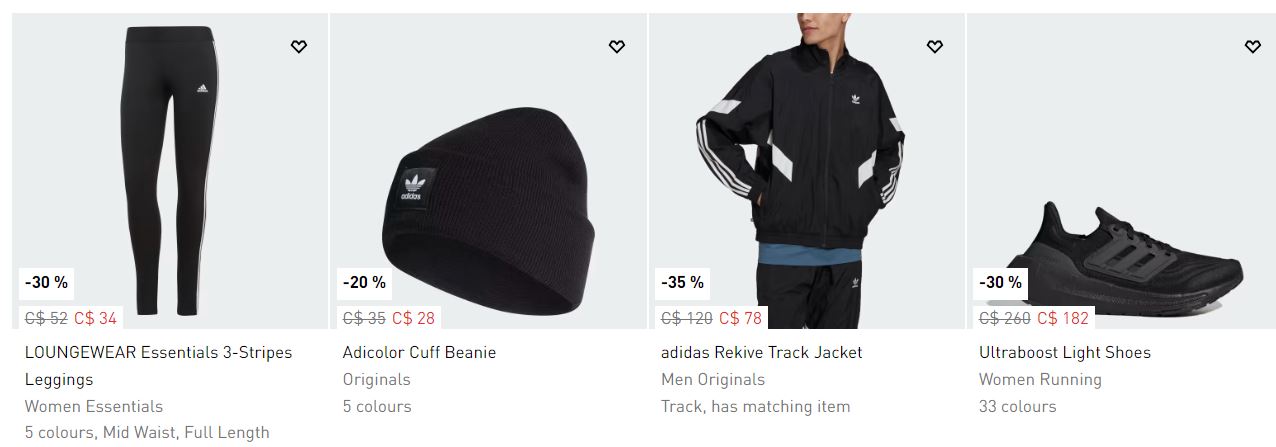1276x447 pixels.
Task: Click the C$ 182 shoes sale price
Action: tap(1063, 319)
